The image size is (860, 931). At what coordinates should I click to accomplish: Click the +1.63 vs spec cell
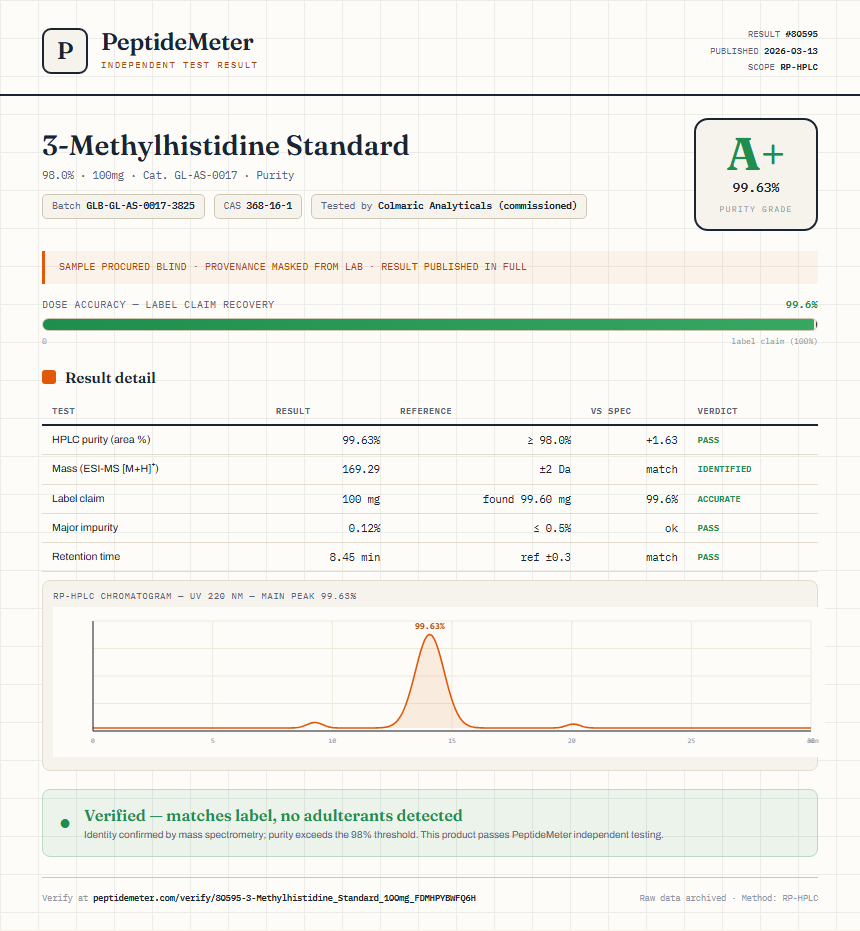(x=662, y=440)
